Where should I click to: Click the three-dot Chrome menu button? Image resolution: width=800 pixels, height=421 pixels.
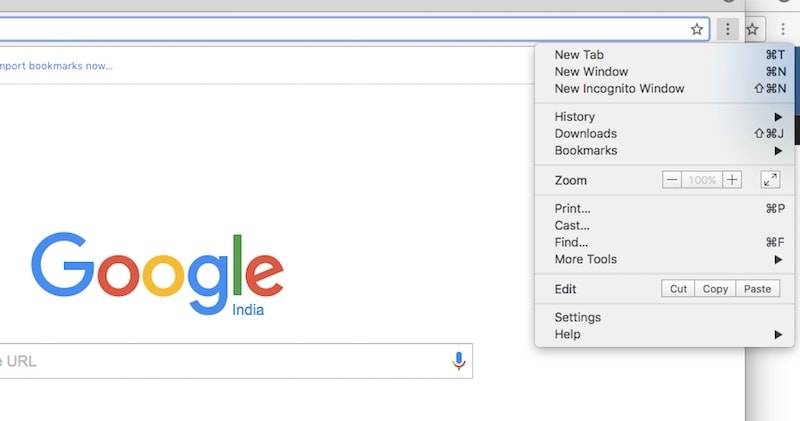(728, 30)
